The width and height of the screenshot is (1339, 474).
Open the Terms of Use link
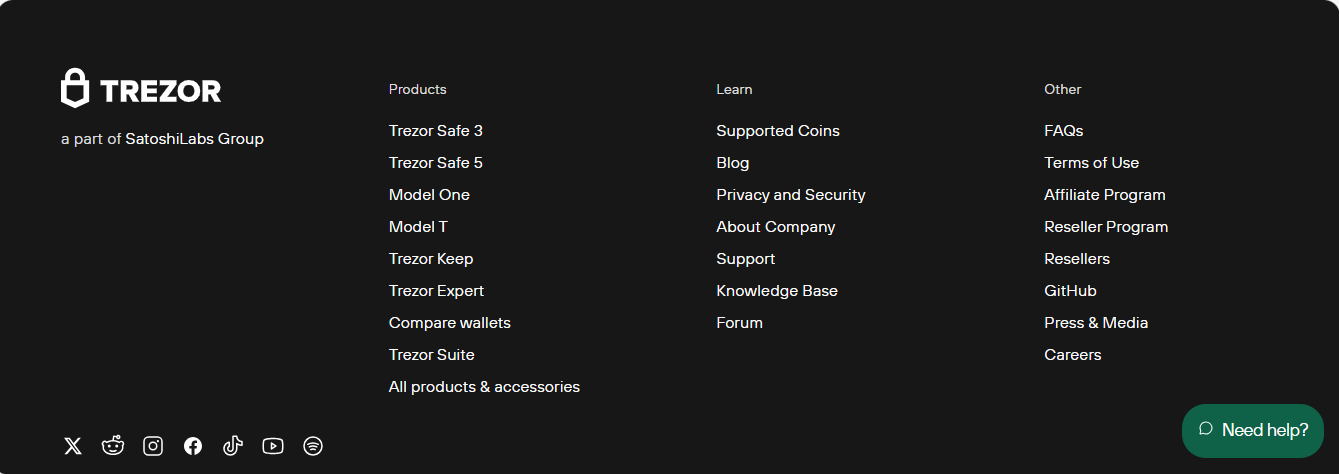[x=1092, y=163]
